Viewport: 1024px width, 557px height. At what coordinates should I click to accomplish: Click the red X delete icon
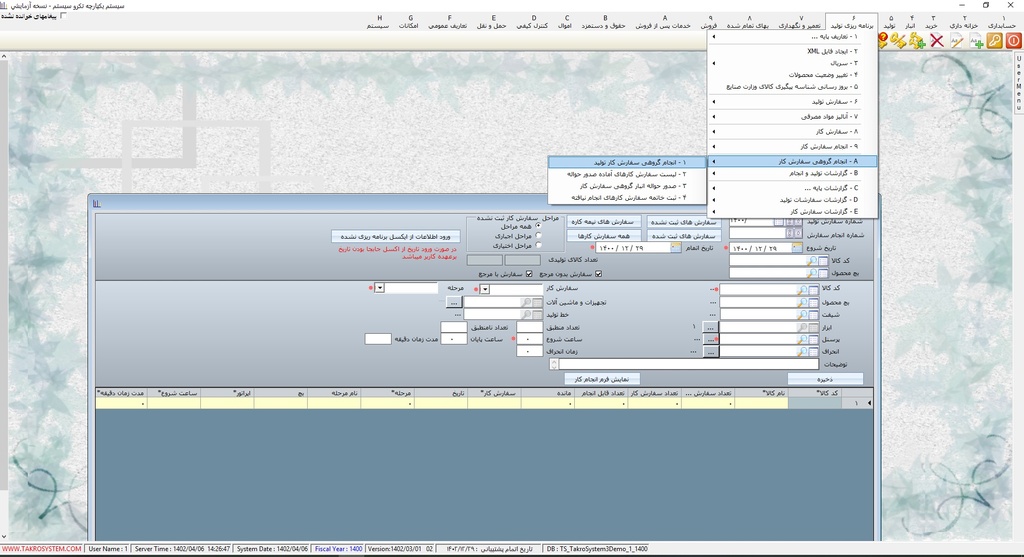(x=937, y=41)
